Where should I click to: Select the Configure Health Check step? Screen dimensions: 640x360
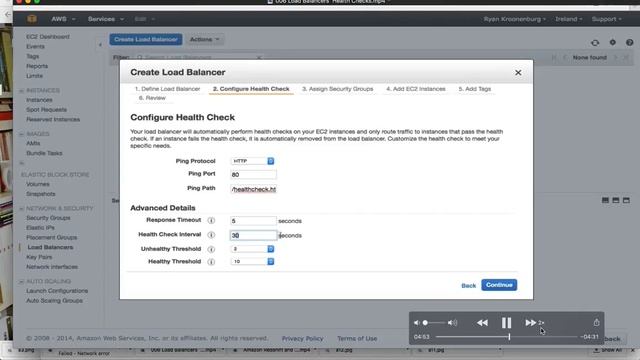click(x=251, y=89)
